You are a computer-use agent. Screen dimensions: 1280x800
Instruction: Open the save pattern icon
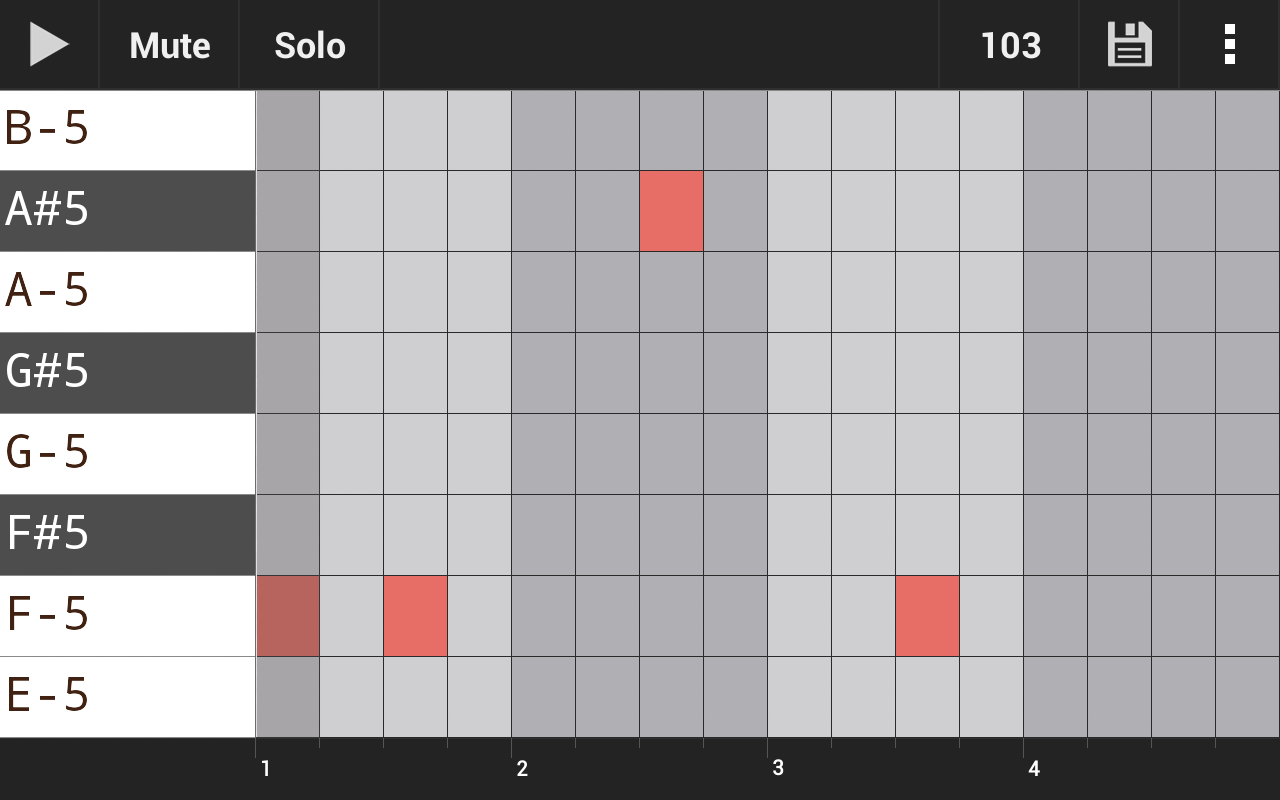pyautogui.click(x=1129, y=45)
